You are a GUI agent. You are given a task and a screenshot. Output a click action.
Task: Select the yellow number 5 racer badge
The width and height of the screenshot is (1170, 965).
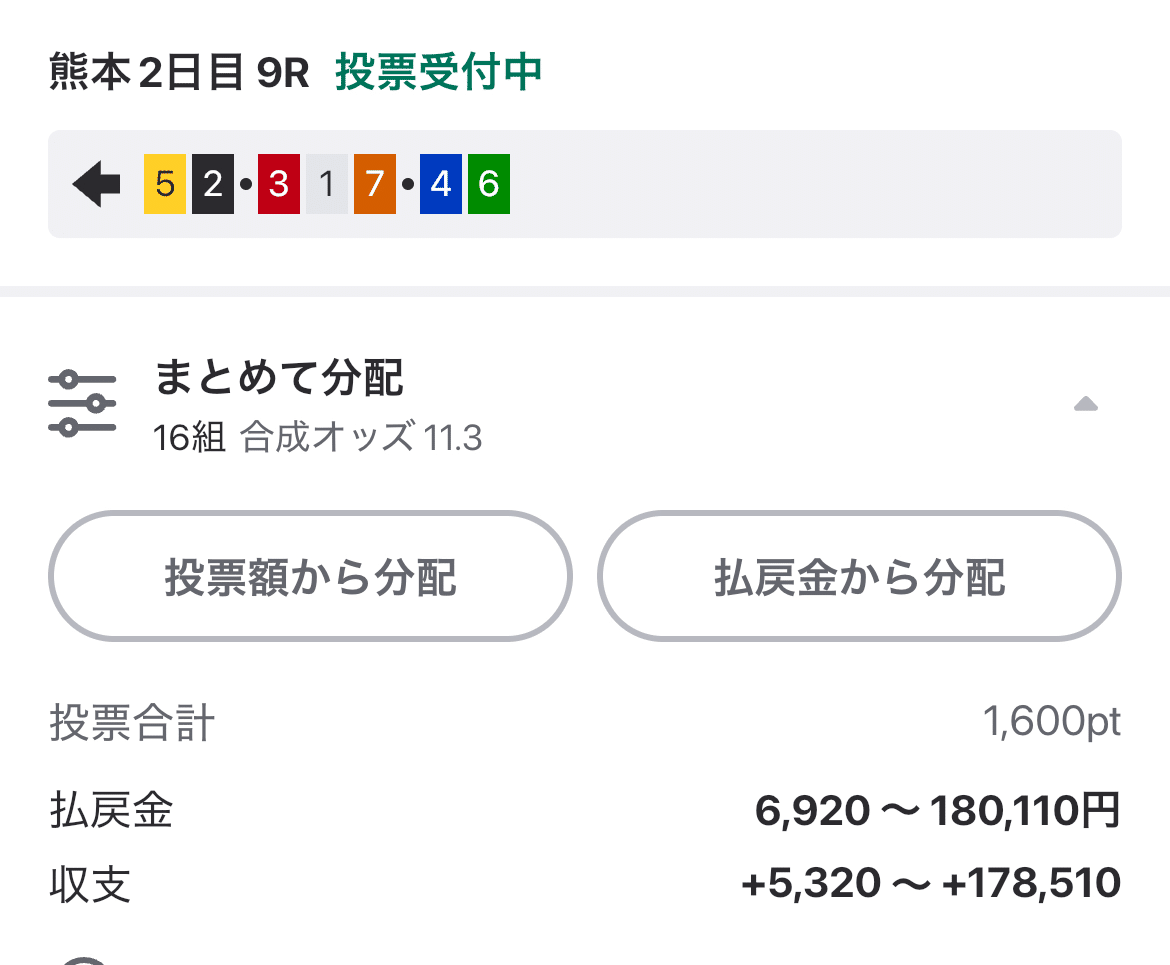click(163, 184)
